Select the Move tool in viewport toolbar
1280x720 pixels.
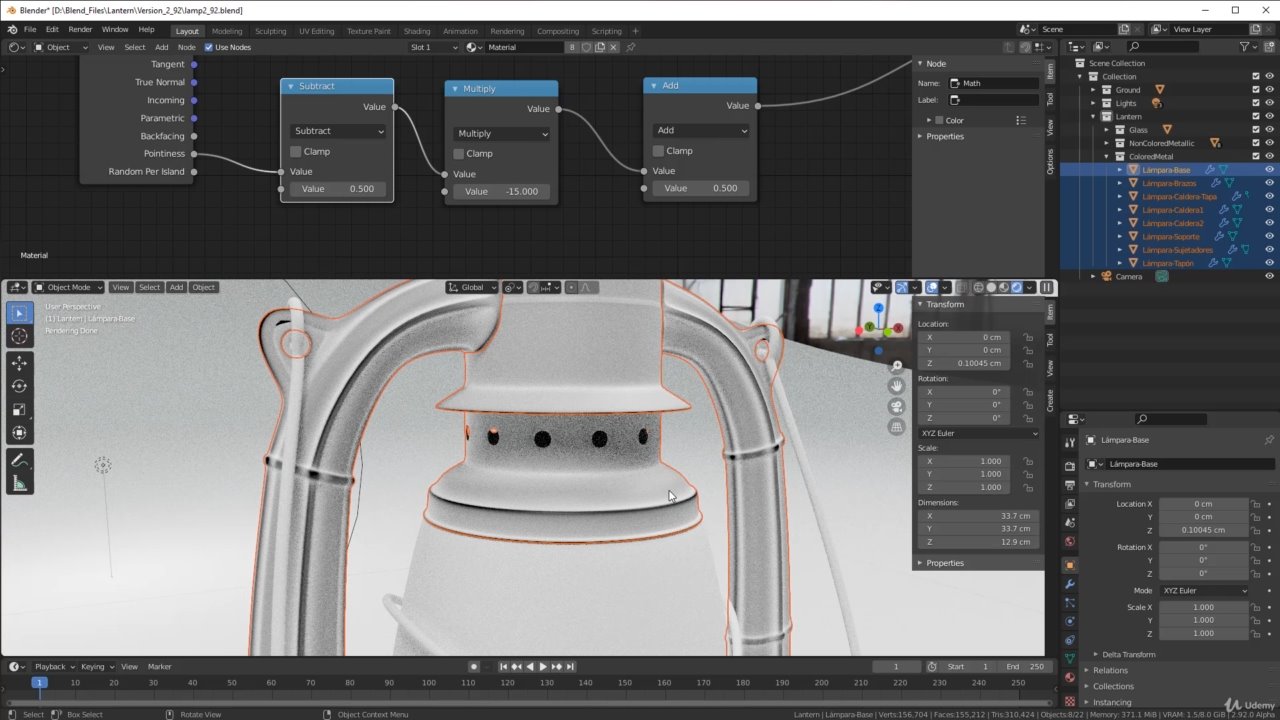(19, 362)
